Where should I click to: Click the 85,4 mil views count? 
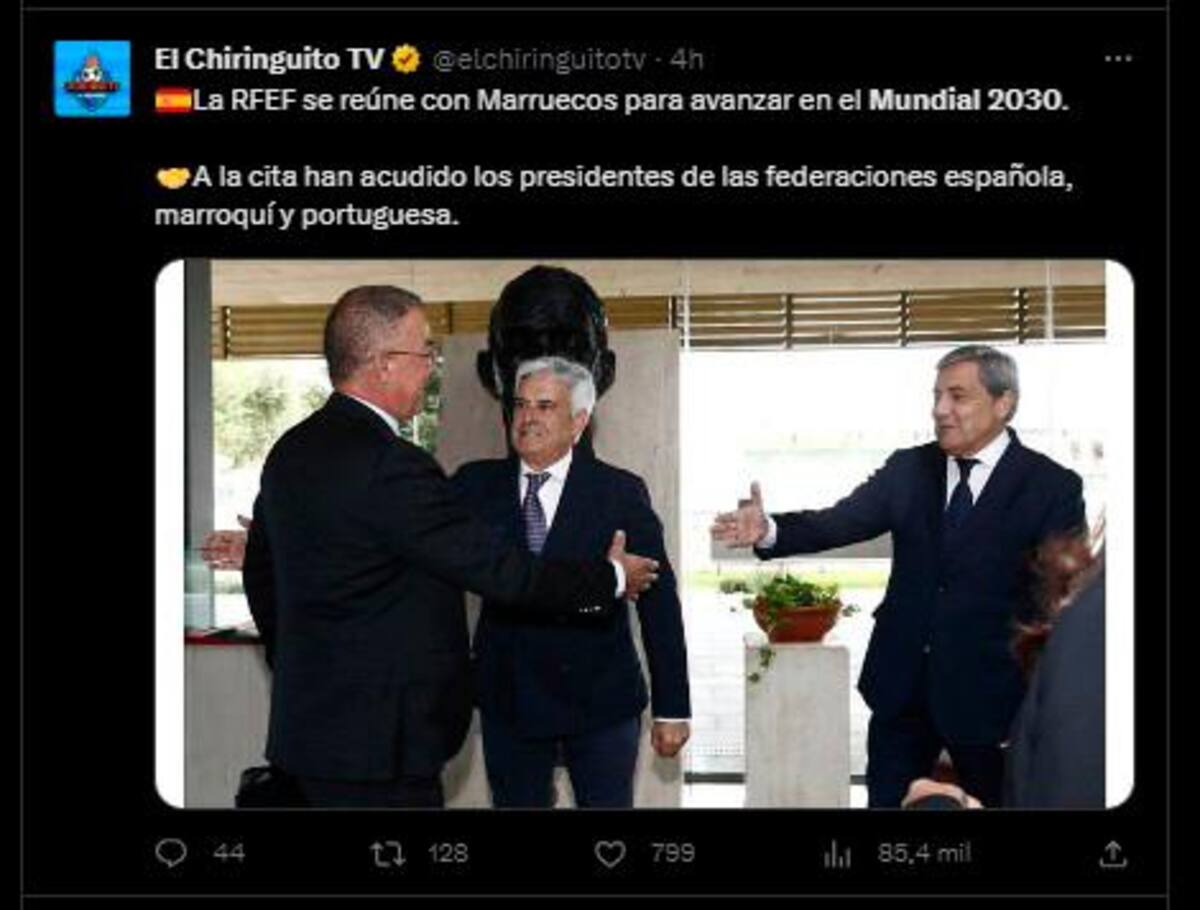[924, 853]
